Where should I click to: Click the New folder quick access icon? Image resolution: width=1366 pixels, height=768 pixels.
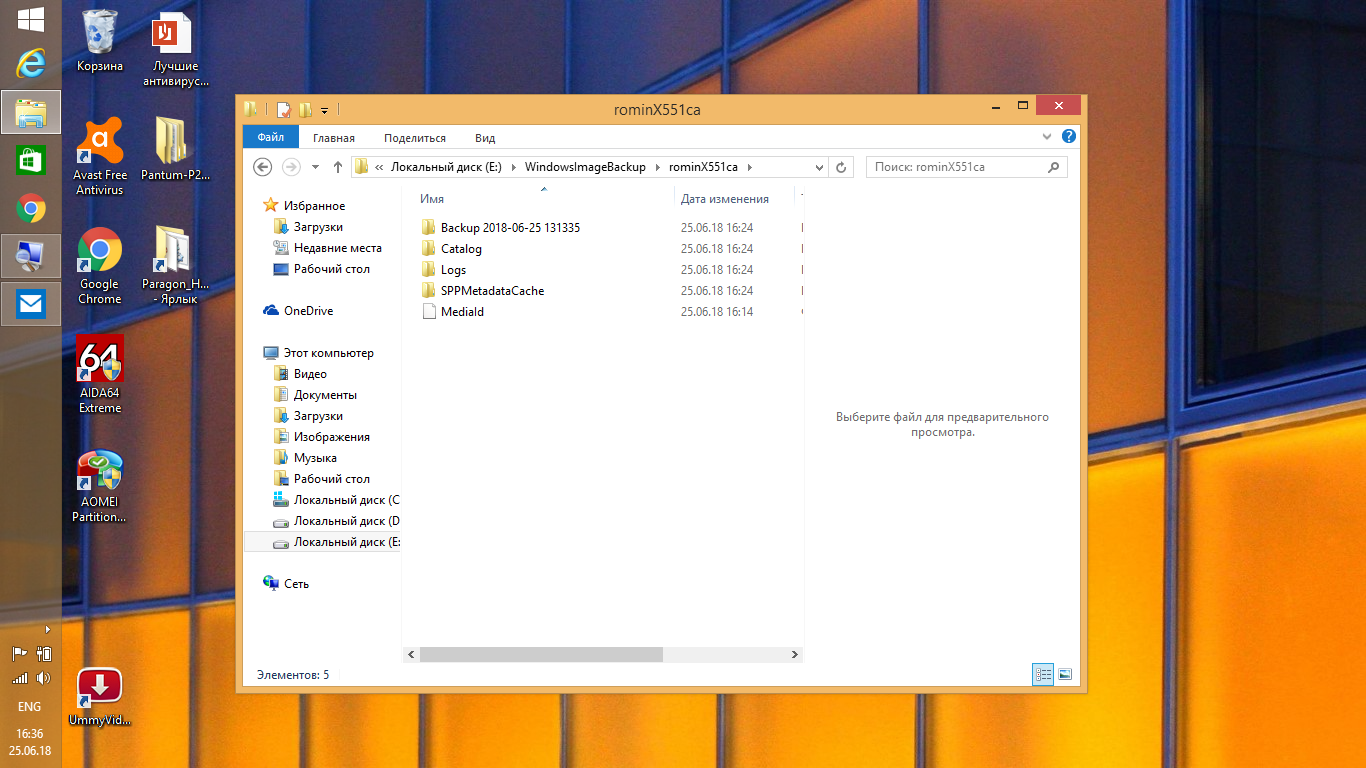pyautogui.click(x=305, y=109)
